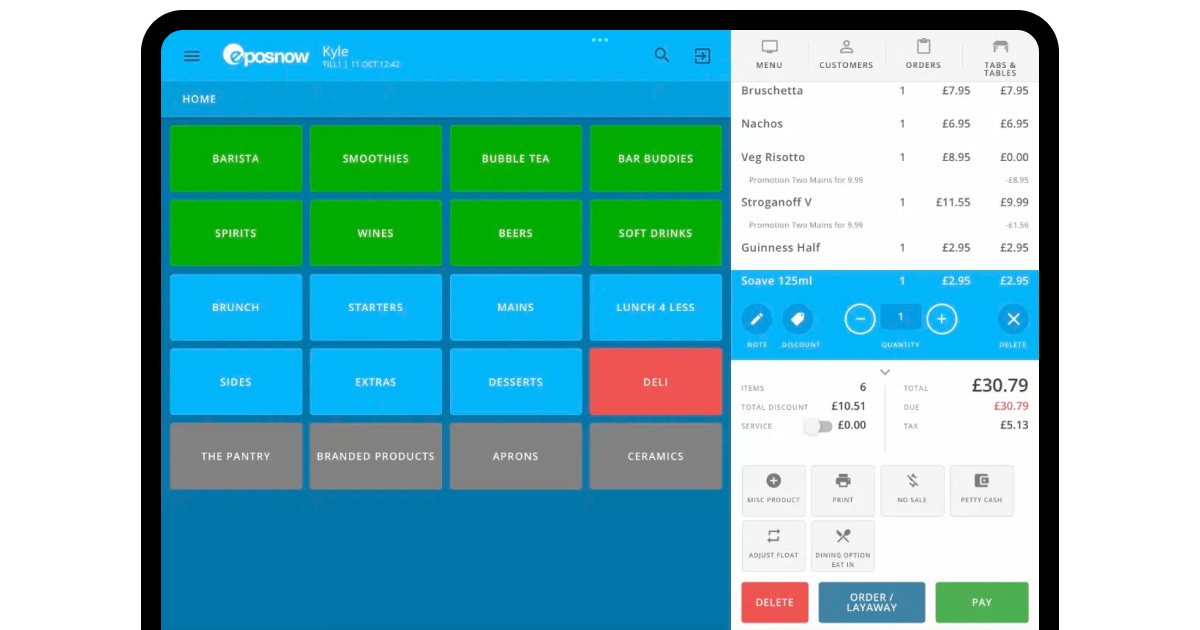Click the logout exit icon
Image resolution: width=1200 pixels, height=630 pixels.
click(x=703, y=56)
